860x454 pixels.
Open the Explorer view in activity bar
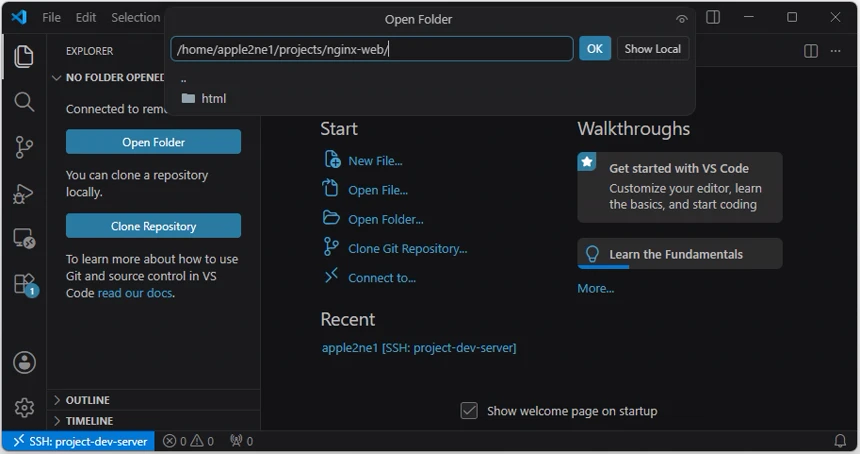(24, 57)
